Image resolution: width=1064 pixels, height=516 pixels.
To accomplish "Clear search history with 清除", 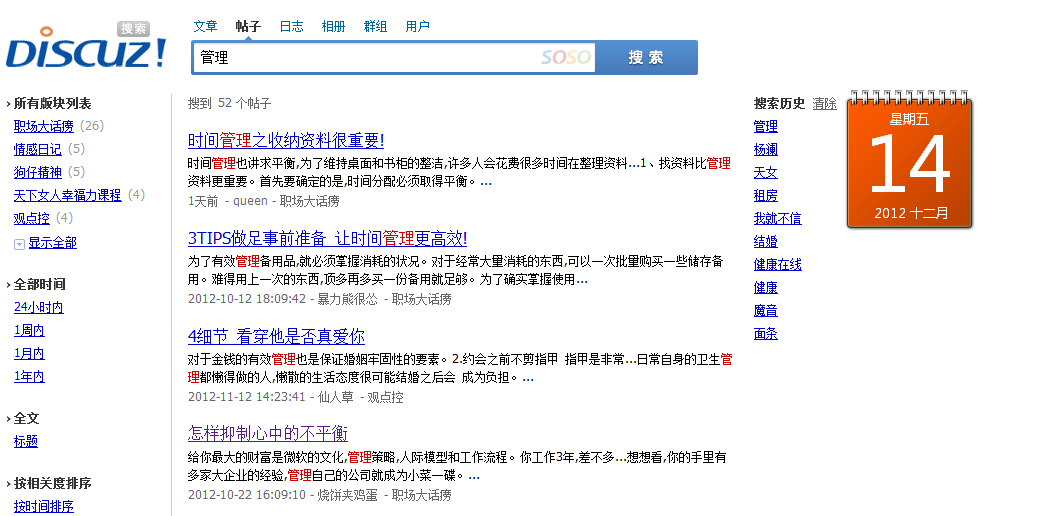I will 824,104.
